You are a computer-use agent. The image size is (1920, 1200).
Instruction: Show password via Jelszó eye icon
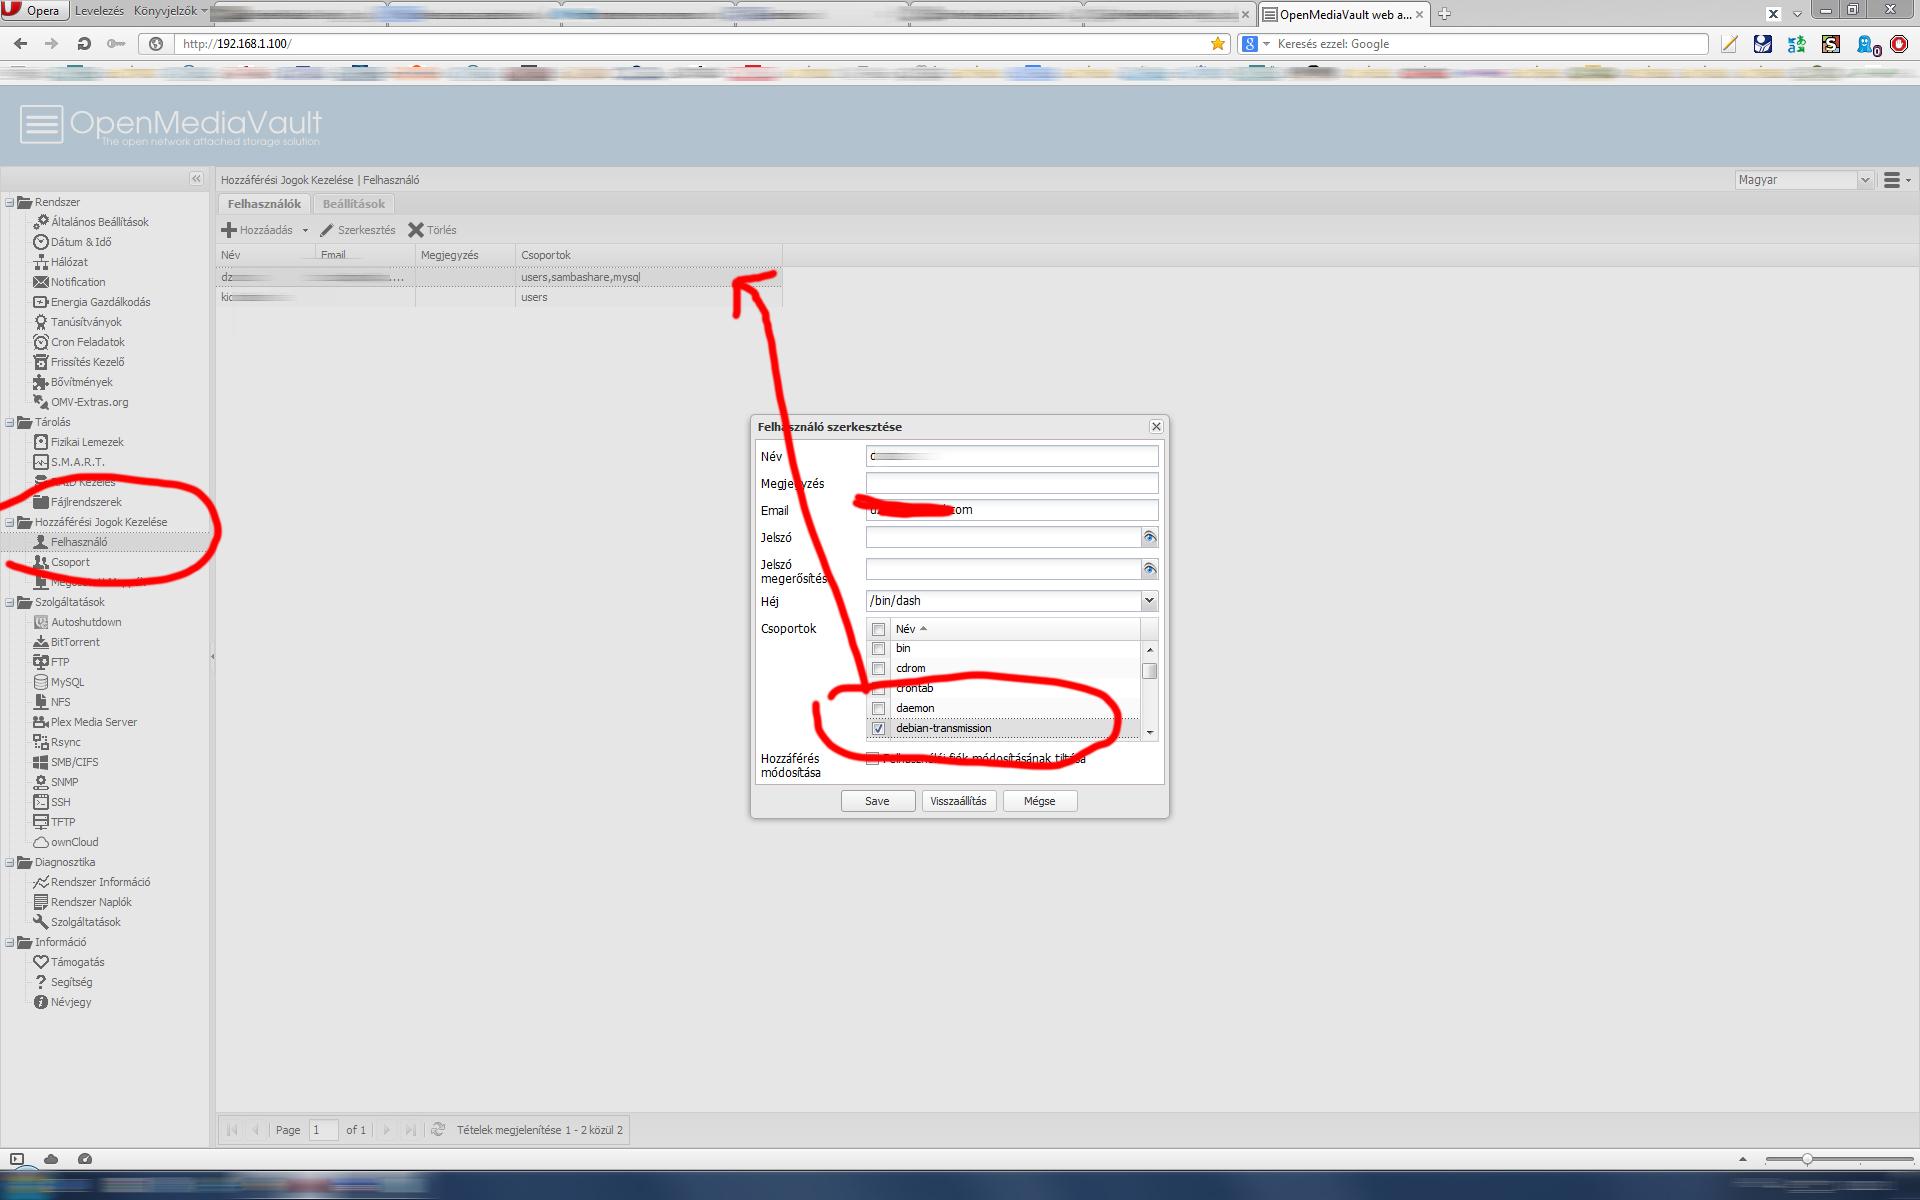1149,538
